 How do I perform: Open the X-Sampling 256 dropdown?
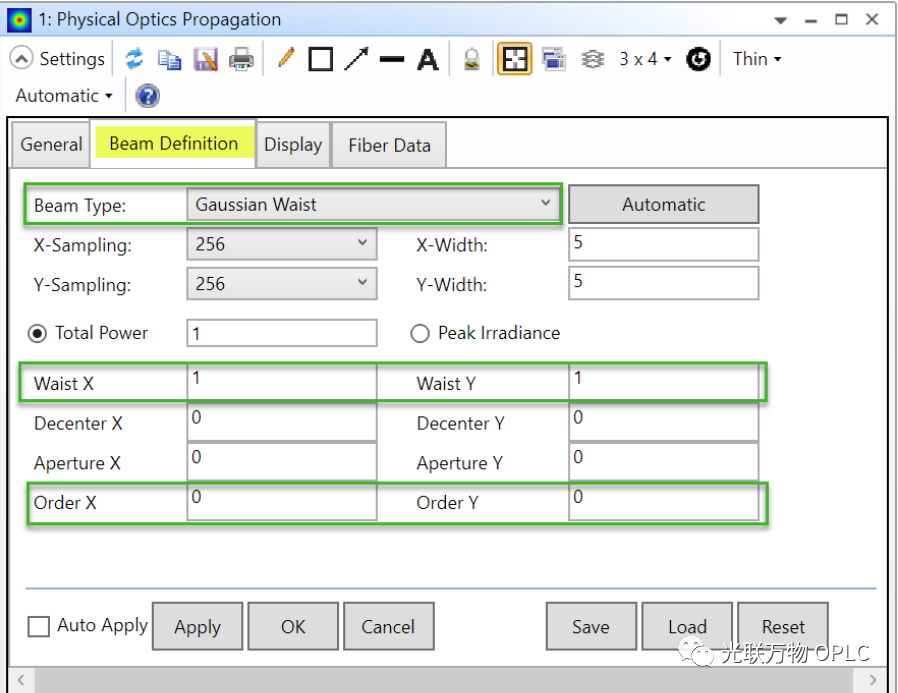pos(282,245)
